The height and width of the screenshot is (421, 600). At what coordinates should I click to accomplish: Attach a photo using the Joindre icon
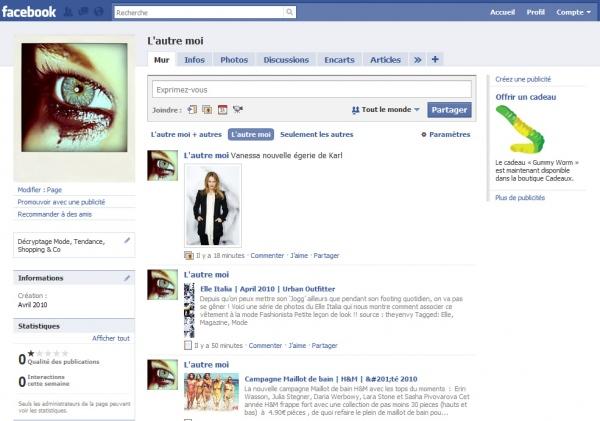coord(207,110)
